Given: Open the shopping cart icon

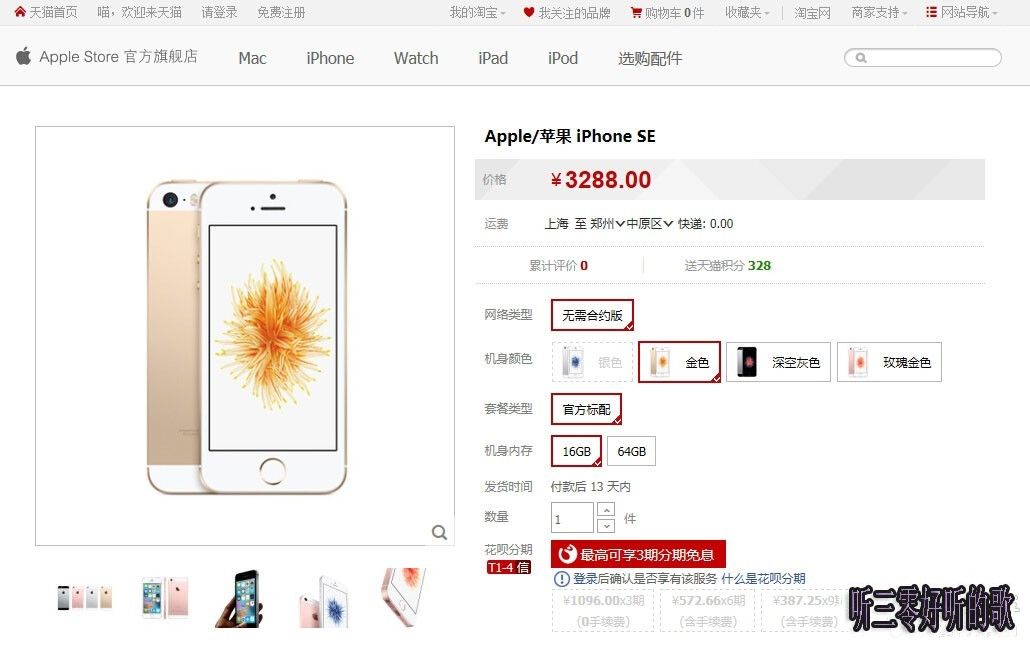Looking at the screenshot, I should 636,12.
